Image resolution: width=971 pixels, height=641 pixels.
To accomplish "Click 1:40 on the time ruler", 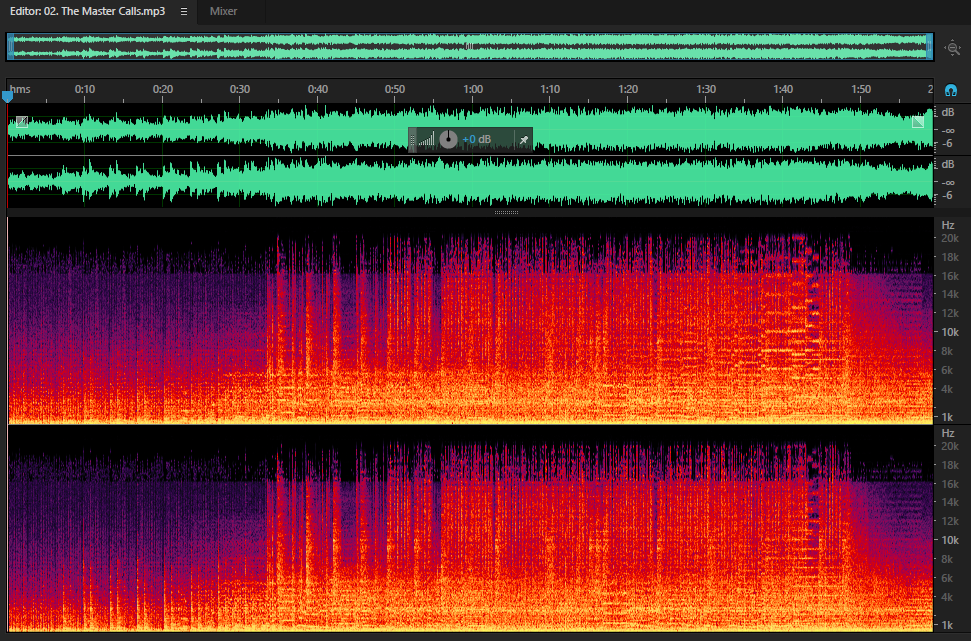I will pos(783,89).
